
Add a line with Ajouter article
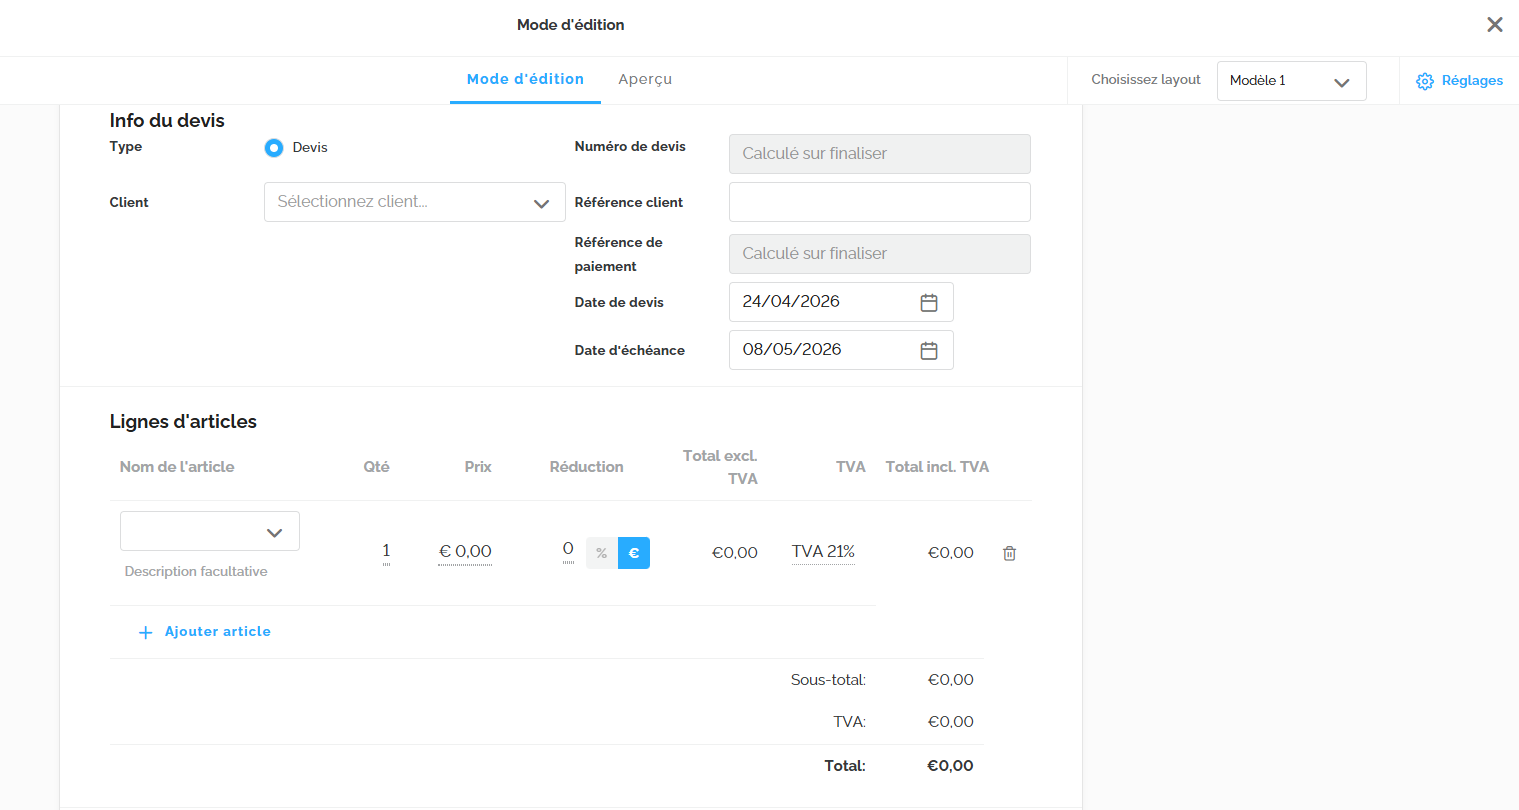(x=204, y=632)
